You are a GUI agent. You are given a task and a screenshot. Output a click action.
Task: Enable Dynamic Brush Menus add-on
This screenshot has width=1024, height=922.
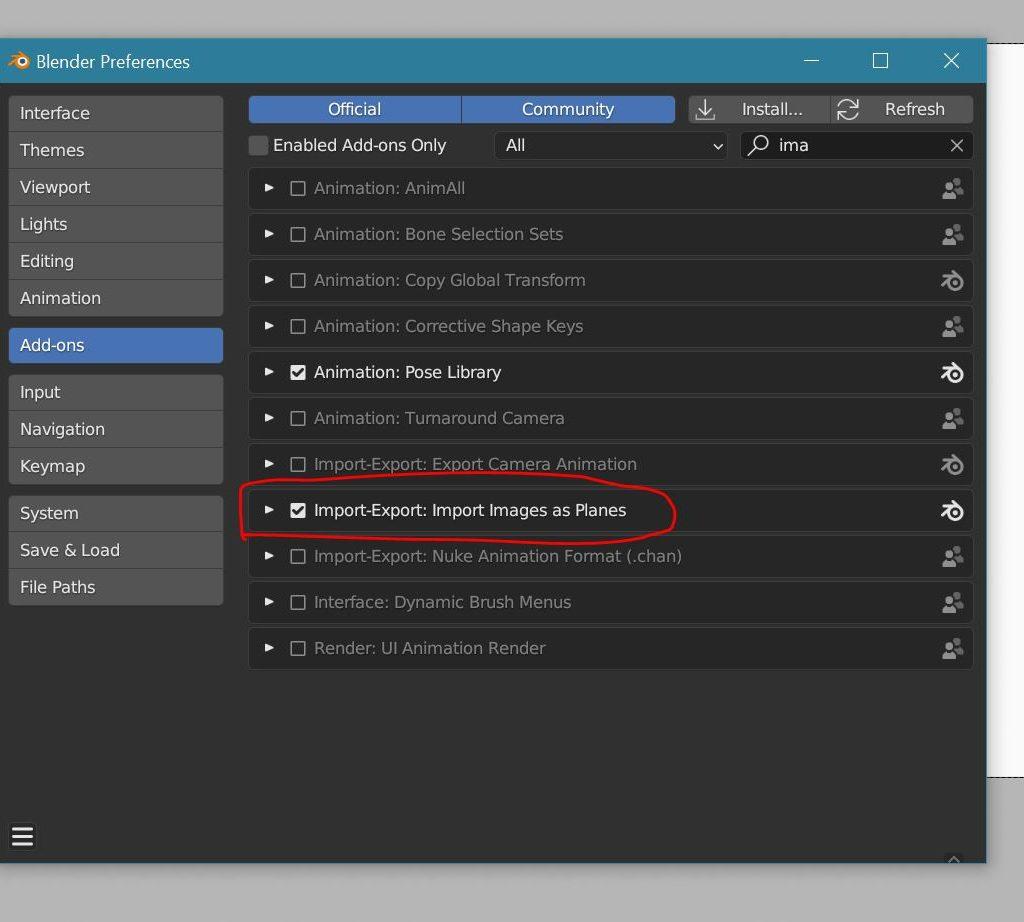[298, 603]
